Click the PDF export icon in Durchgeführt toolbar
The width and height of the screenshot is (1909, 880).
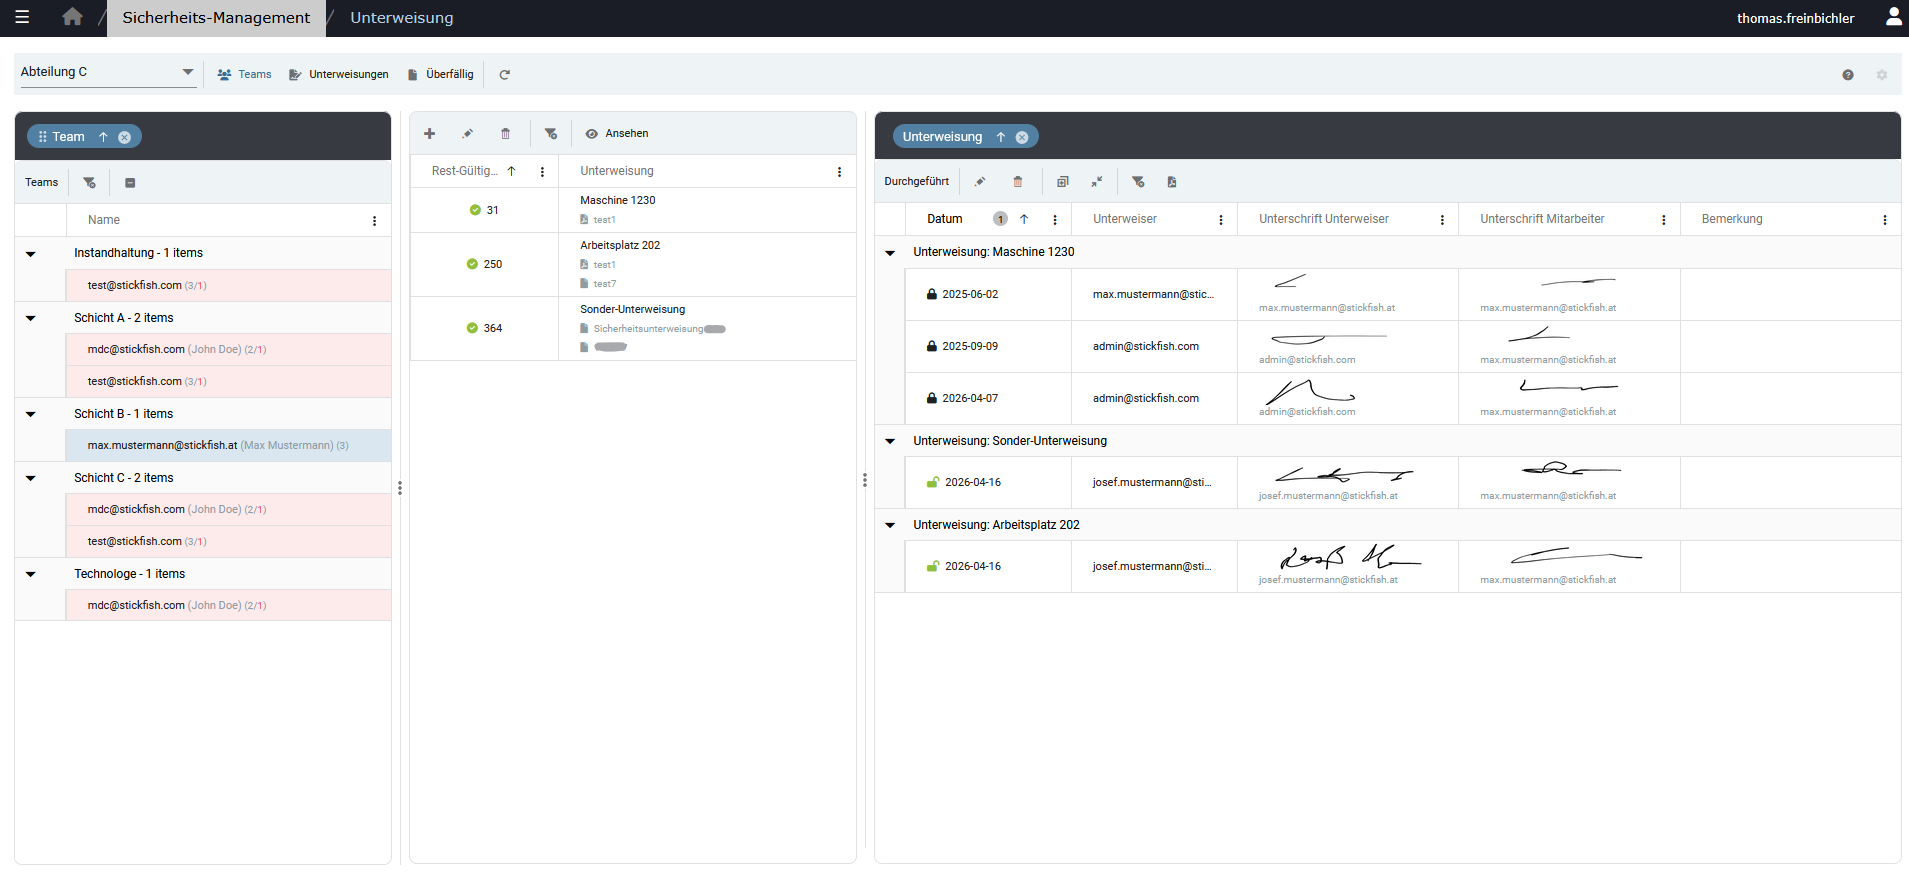[x=1172, y=182]
